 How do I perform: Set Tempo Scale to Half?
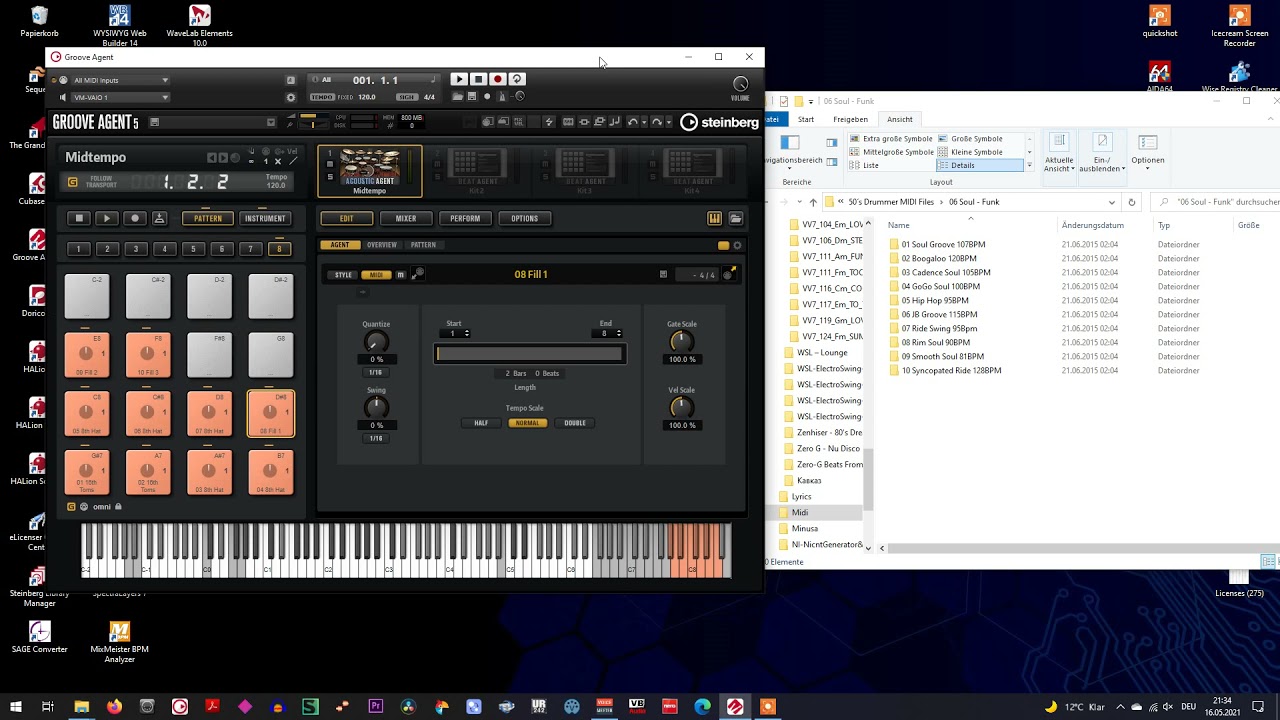[x=481, y=423]
